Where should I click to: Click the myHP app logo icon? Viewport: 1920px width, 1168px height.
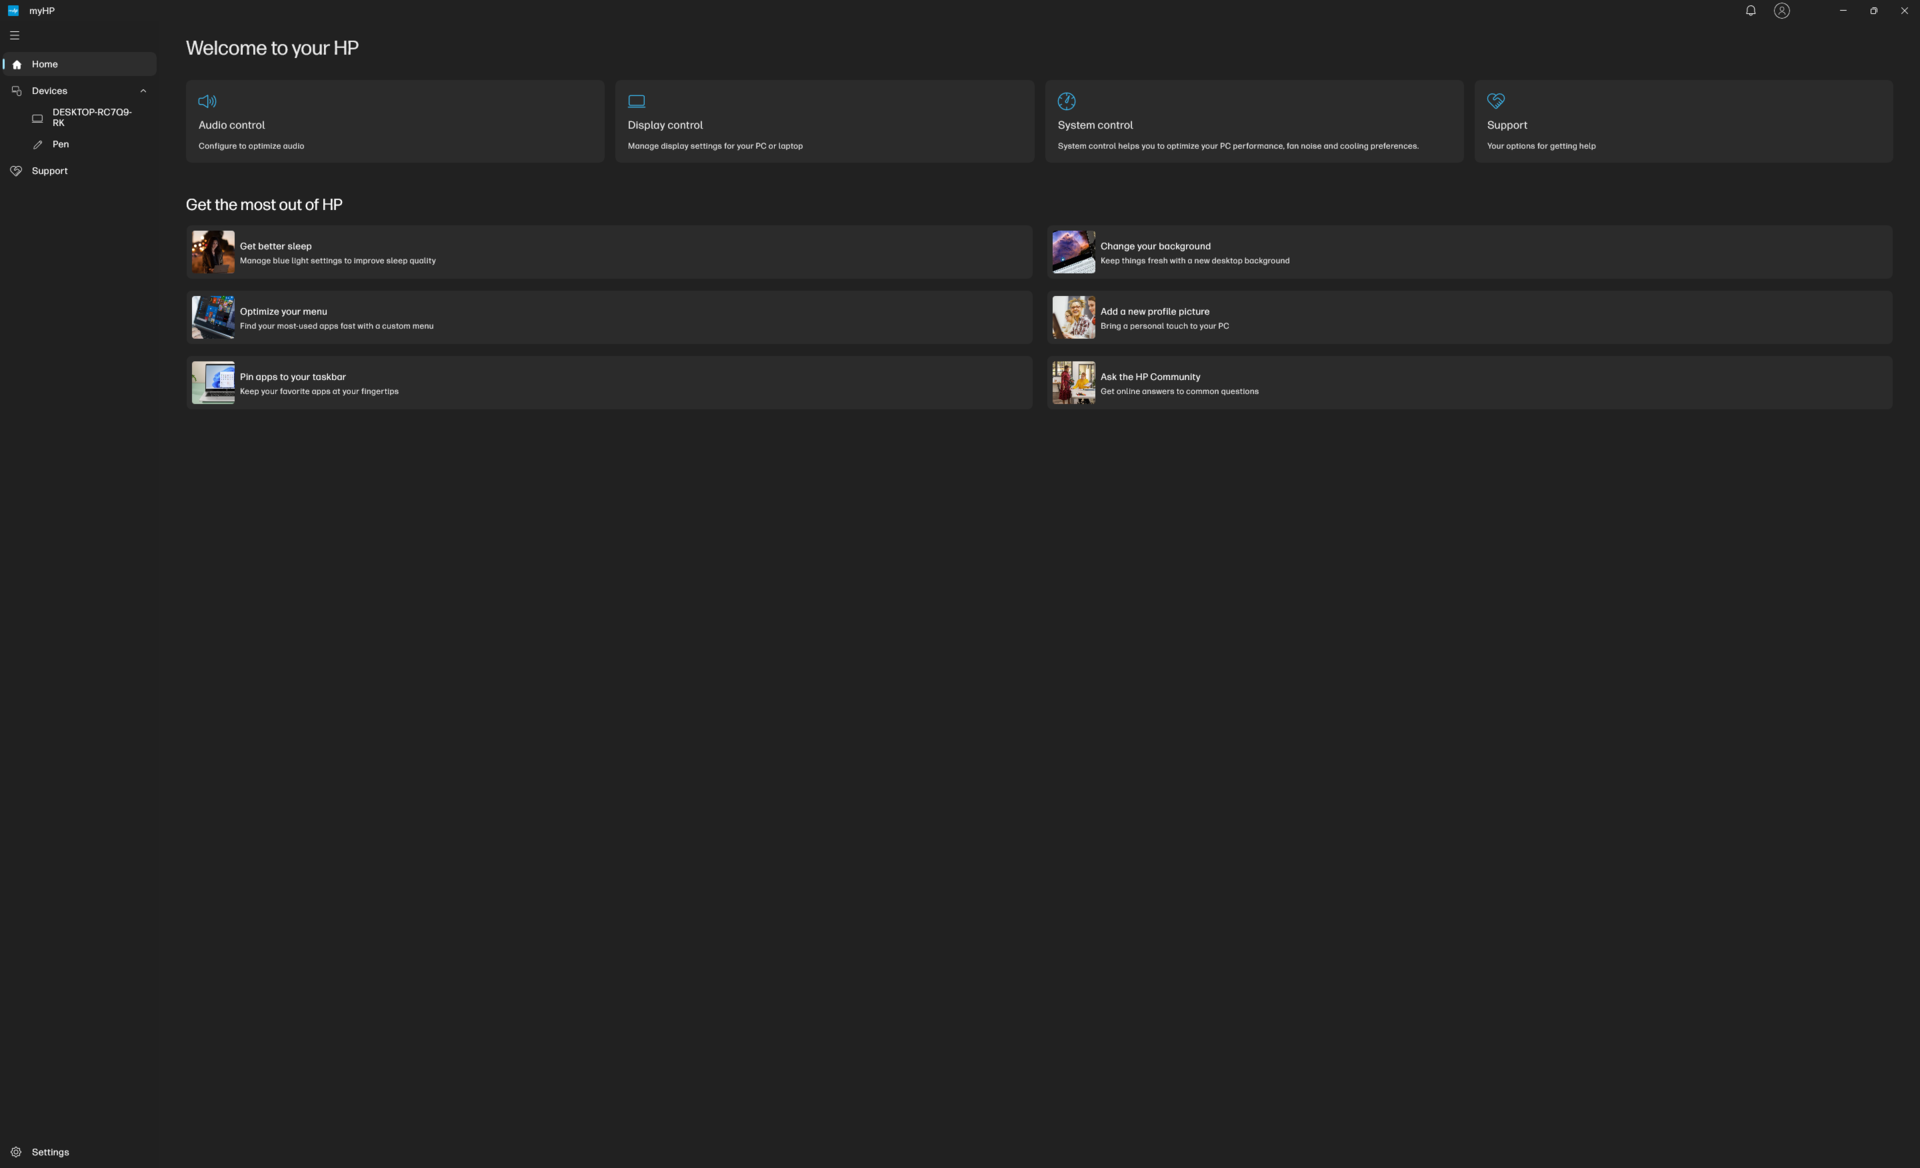click(13, 11)
